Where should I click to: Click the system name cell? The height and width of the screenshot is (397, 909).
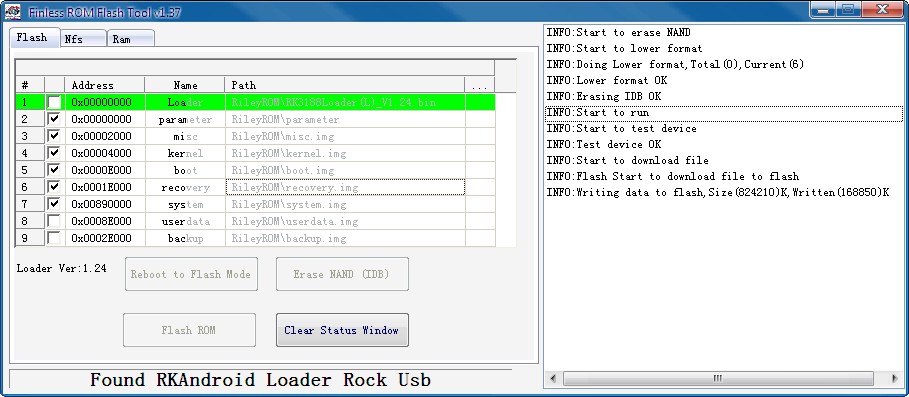185,204
